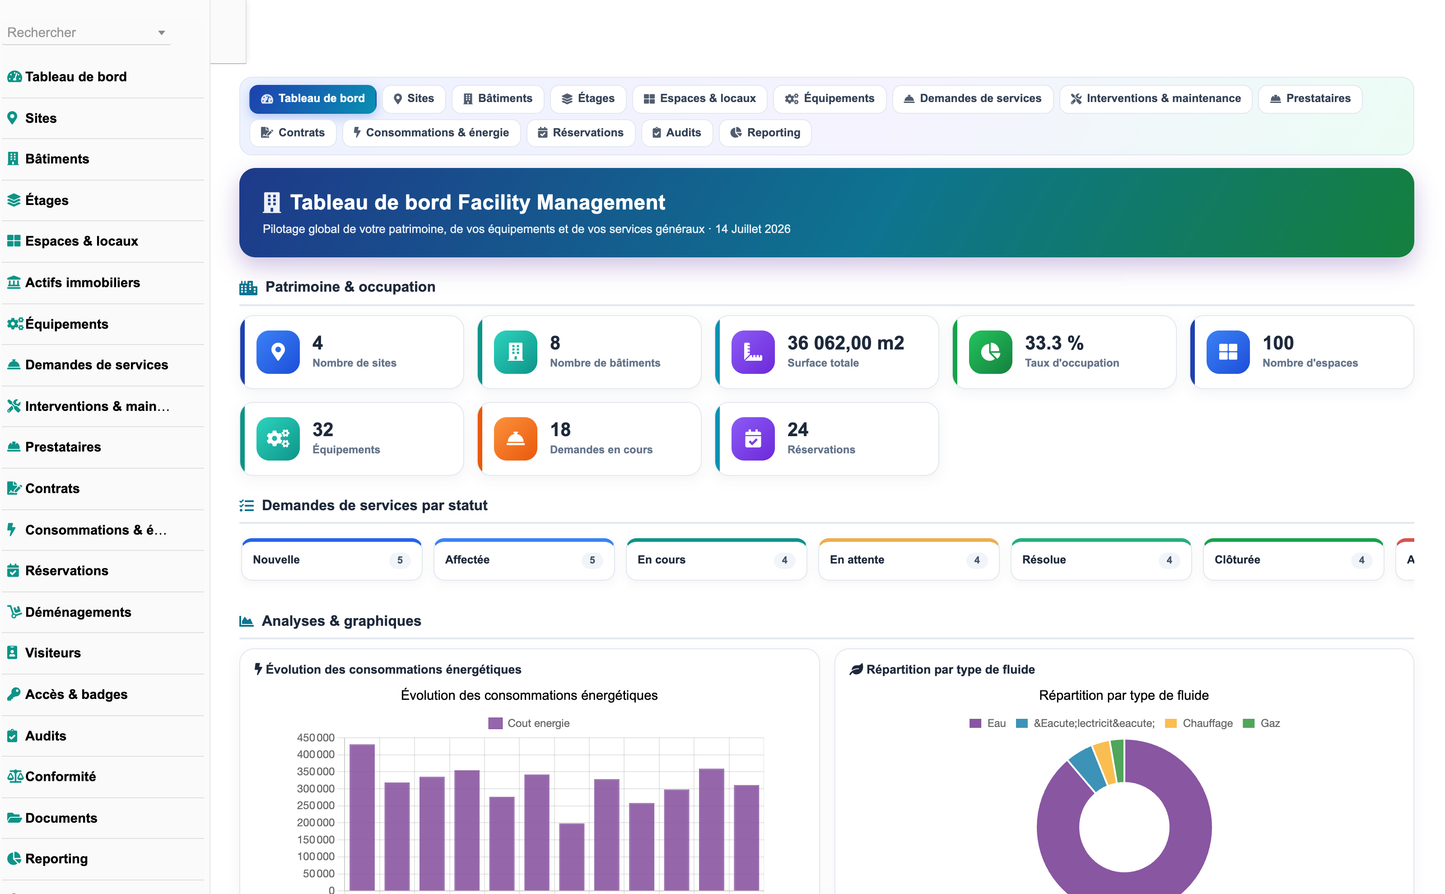1445x894 pixels.
Task: Click the teal Équipements card icon
Action: 278,439
